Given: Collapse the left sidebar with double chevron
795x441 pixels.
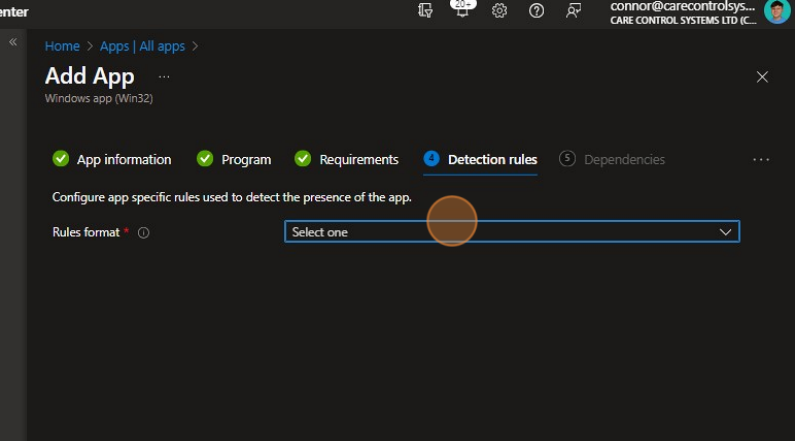Looking at the screenshot, I should click(13, 43).
